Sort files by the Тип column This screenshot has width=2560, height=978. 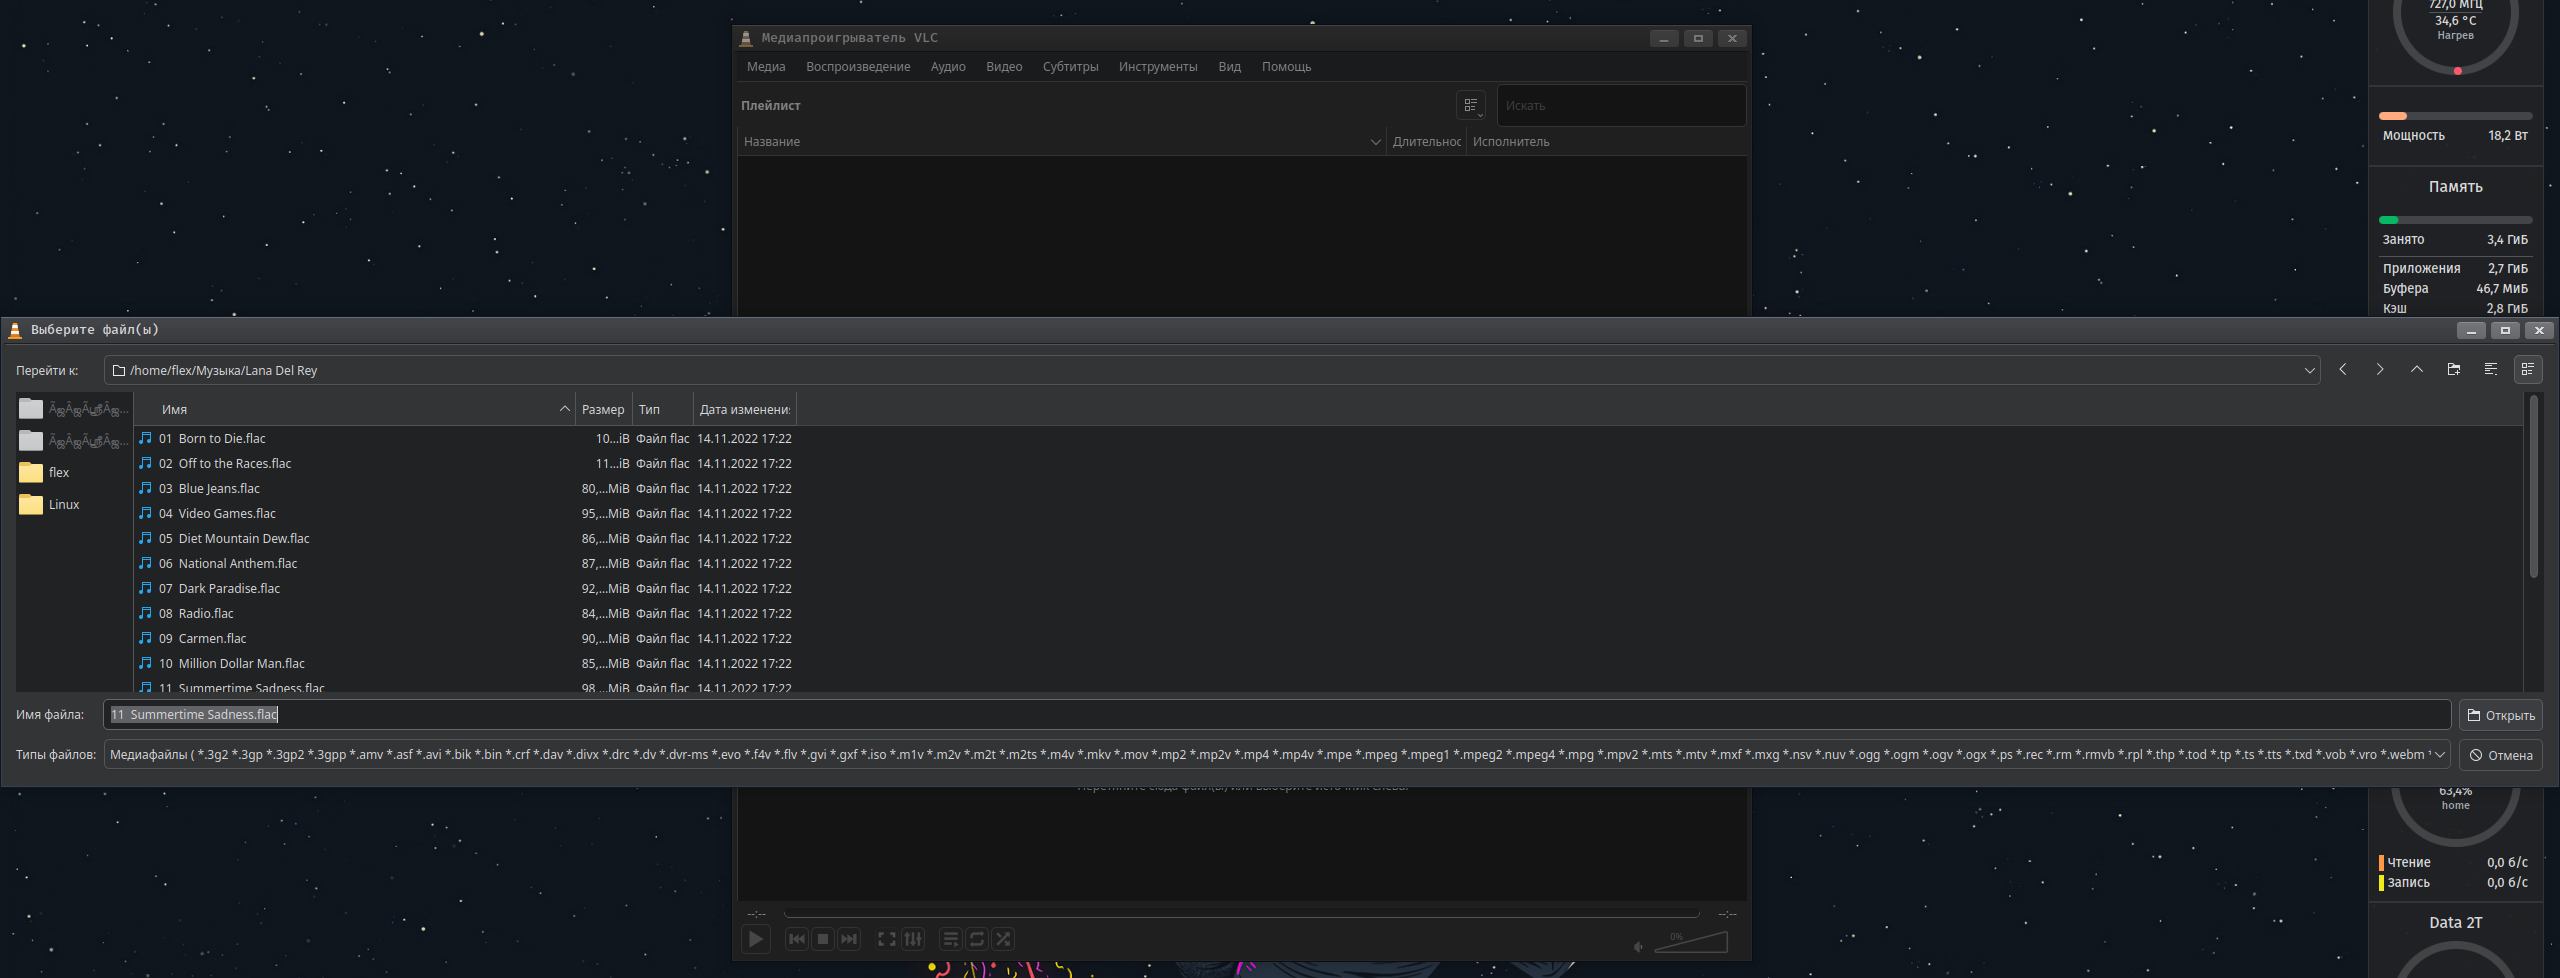(662, 410)
